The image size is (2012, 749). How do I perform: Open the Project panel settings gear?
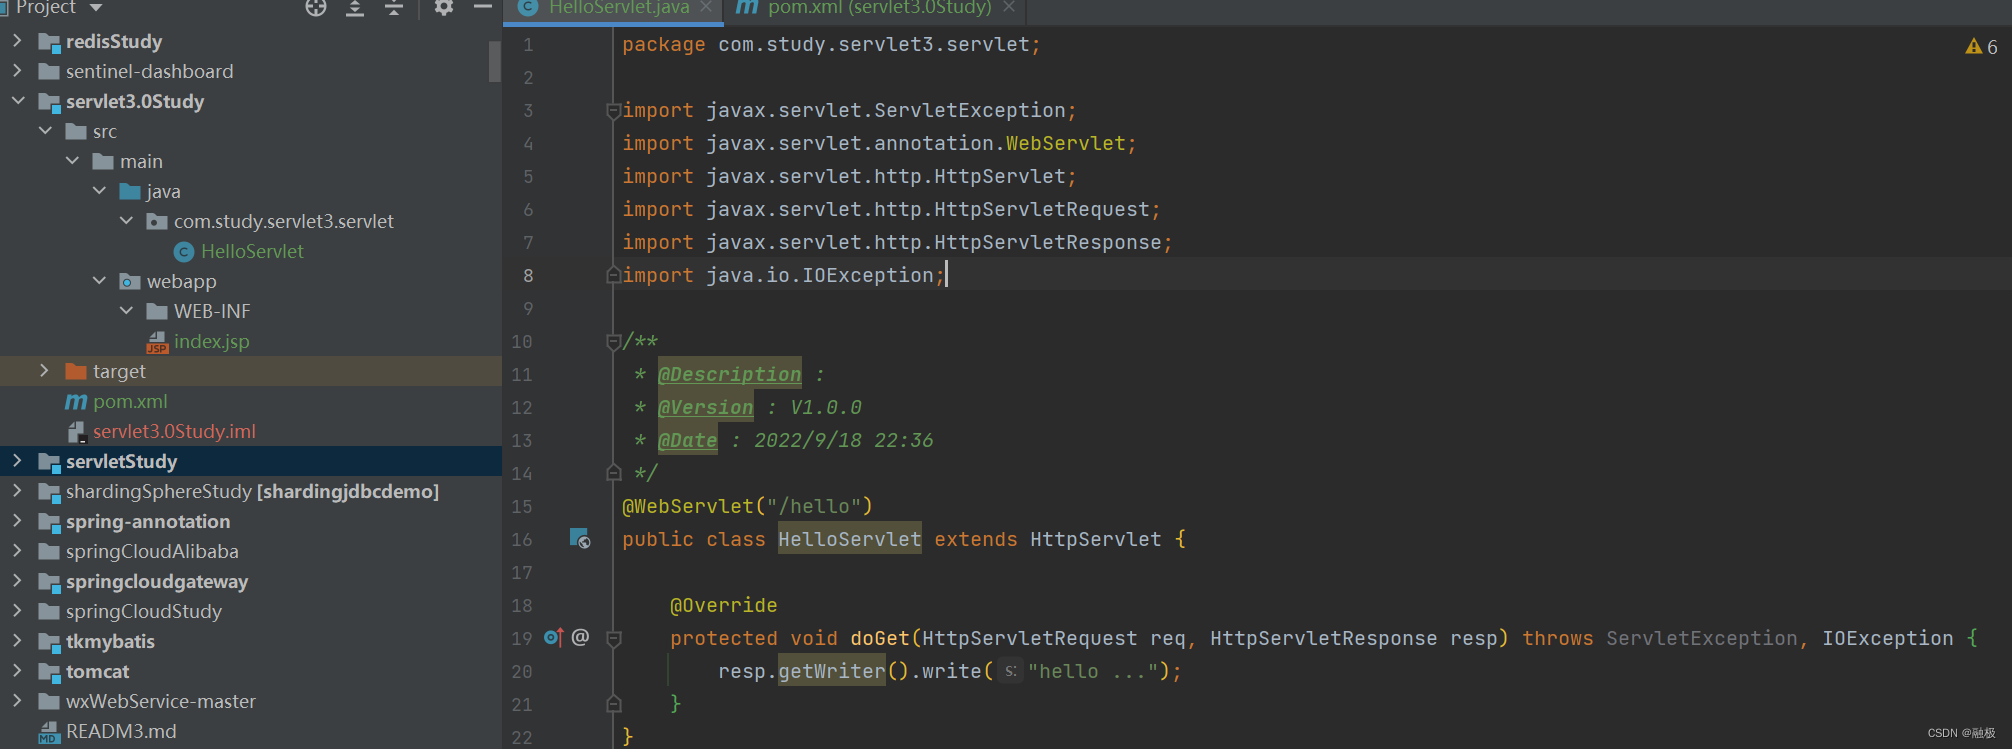(x=444, y=8)
